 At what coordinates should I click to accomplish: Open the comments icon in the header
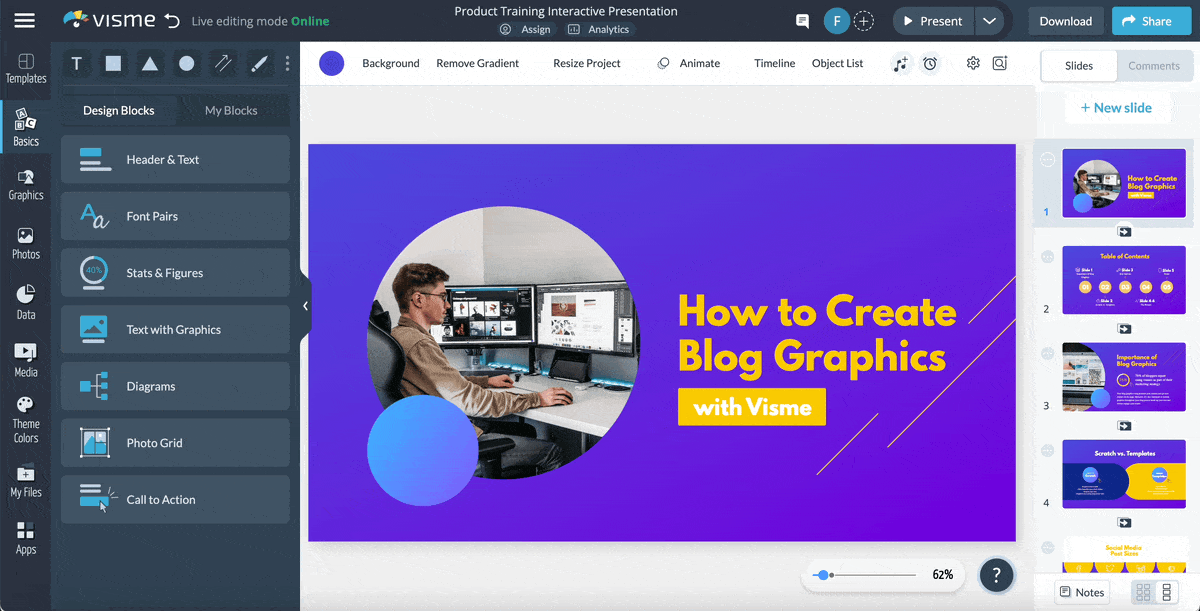coord(802,20)
